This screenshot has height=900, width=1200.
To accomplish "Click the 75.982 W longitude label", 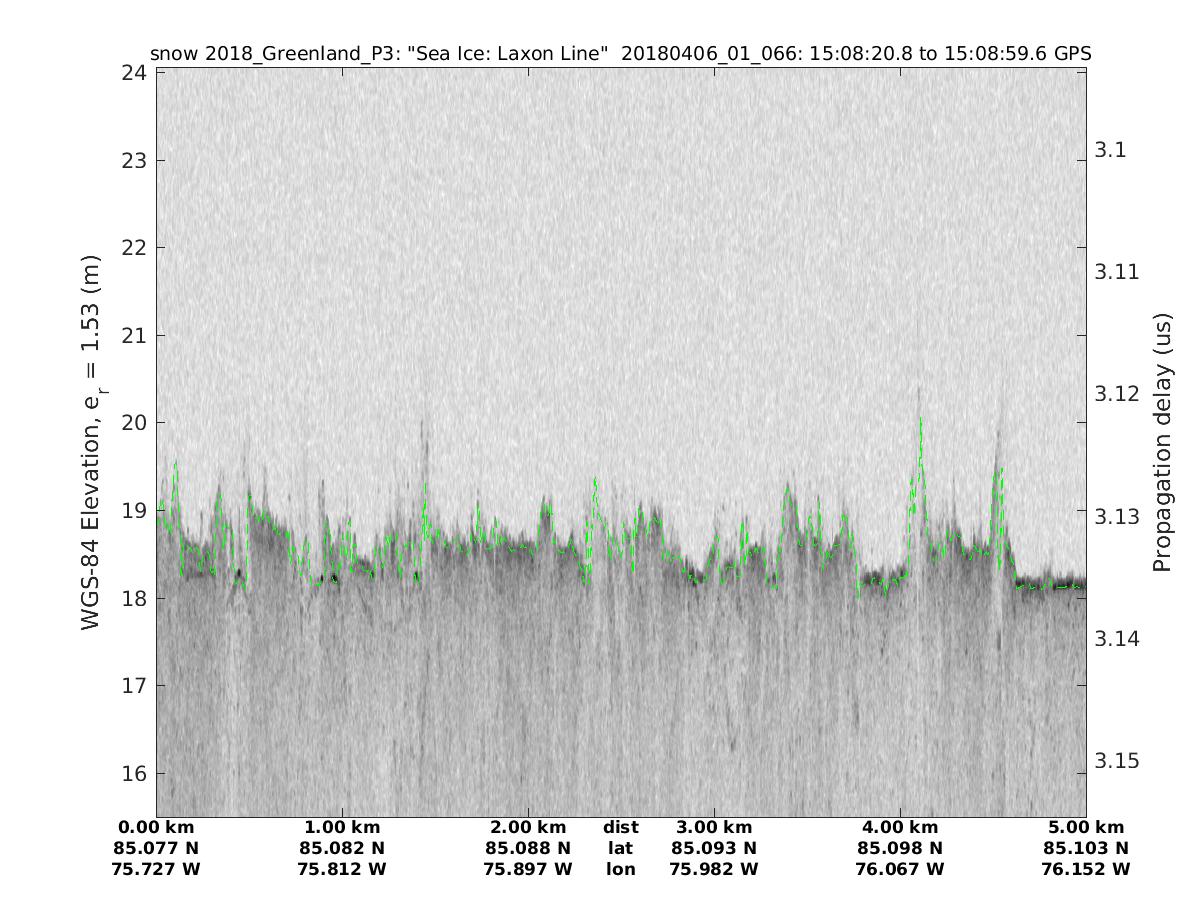I will click(x=714, y=870).
